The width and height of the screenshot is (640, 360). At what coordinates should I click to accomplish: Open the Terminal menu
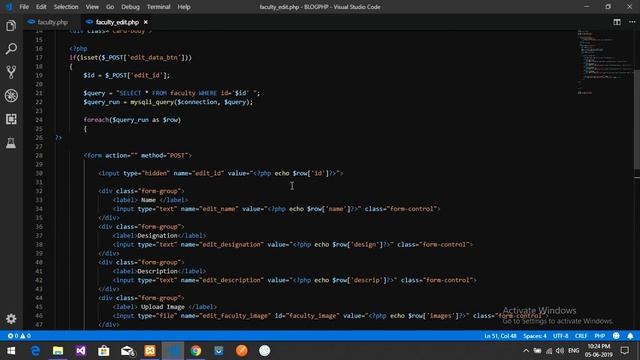158,7
